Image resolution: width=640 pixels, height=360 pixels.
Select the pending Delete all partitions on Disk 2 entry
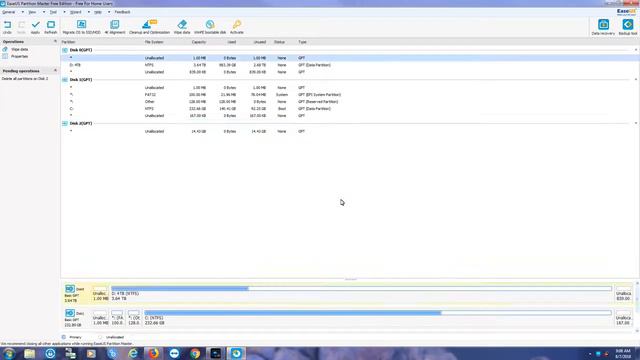[x=25, y=78]
